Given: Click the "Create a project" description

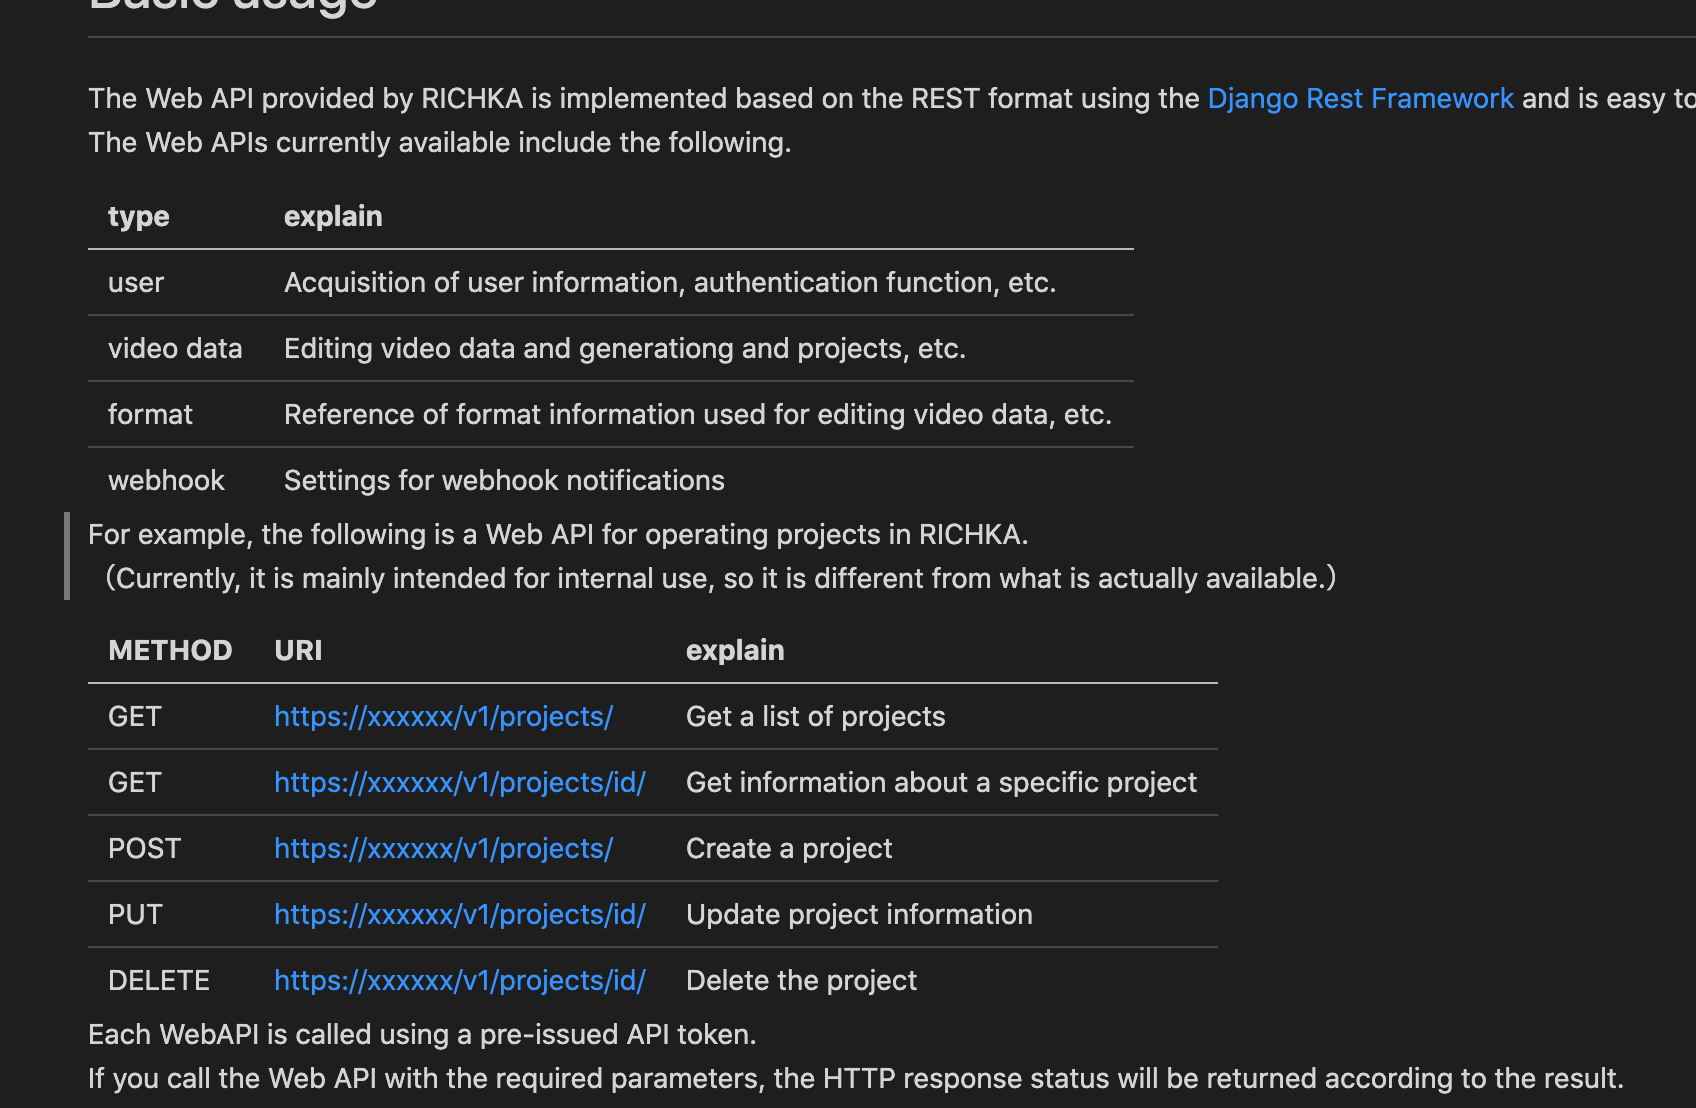Looking at the screenshot, I should pos(789,848).
